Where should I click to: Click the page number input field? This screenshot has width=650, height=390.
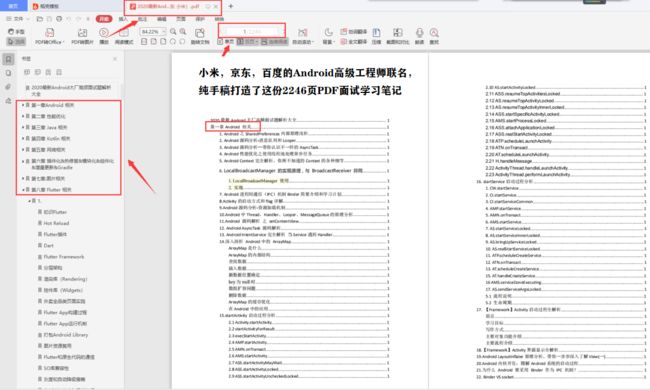pyautogui.click(x=252, y=31)
